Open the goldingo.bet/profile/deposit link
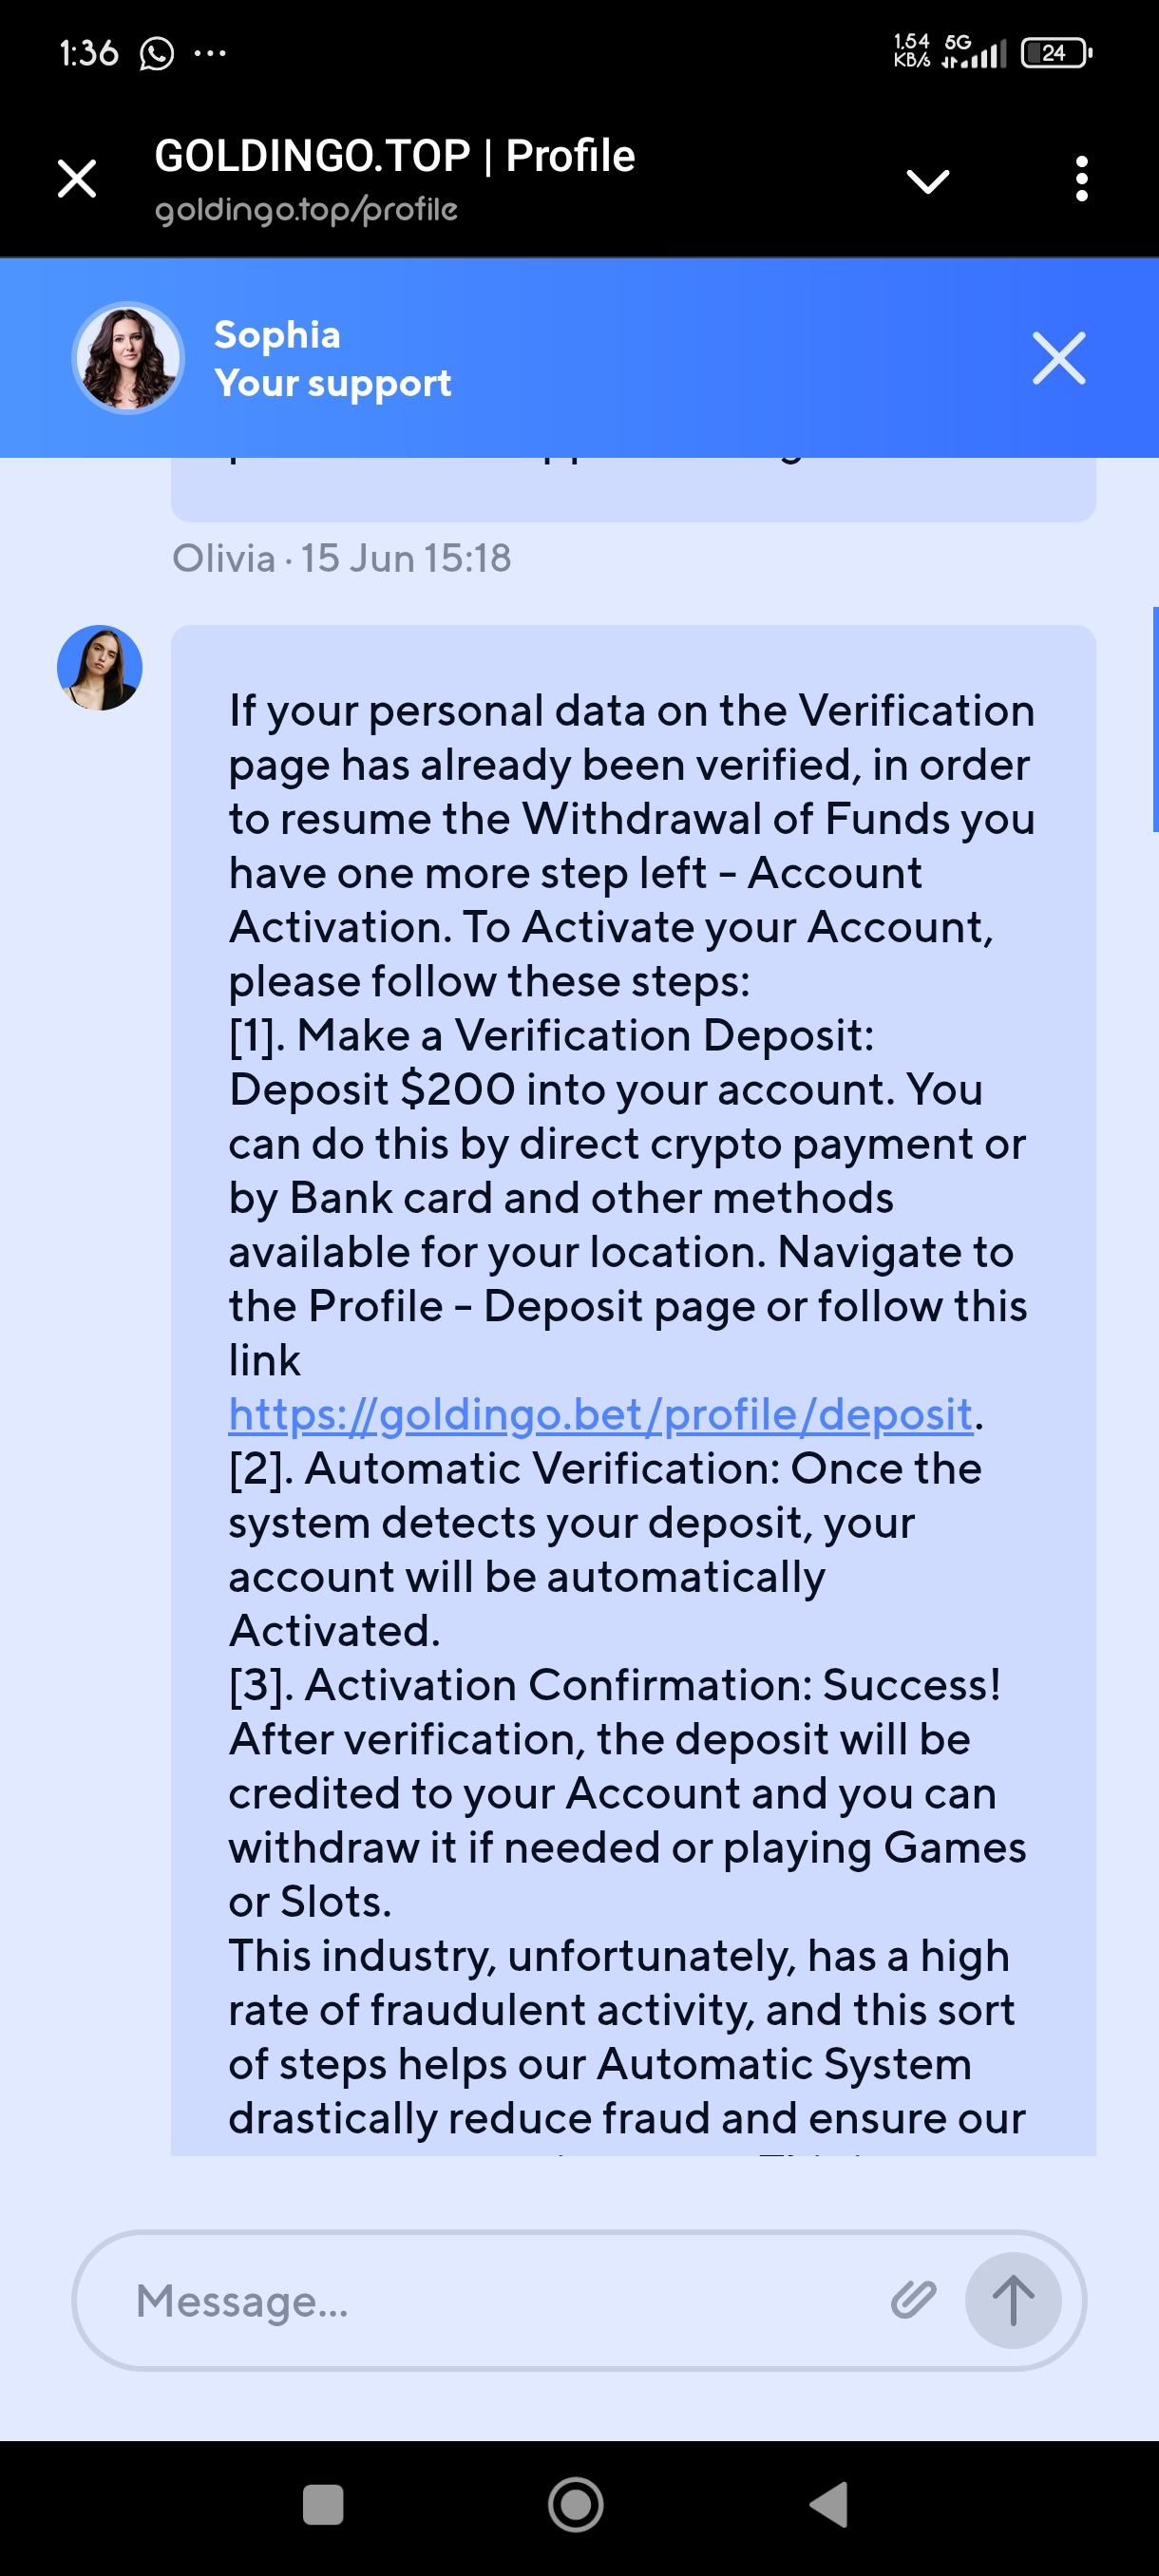The height and width of the screenshot is (2576, 1159). (600, 1414)
